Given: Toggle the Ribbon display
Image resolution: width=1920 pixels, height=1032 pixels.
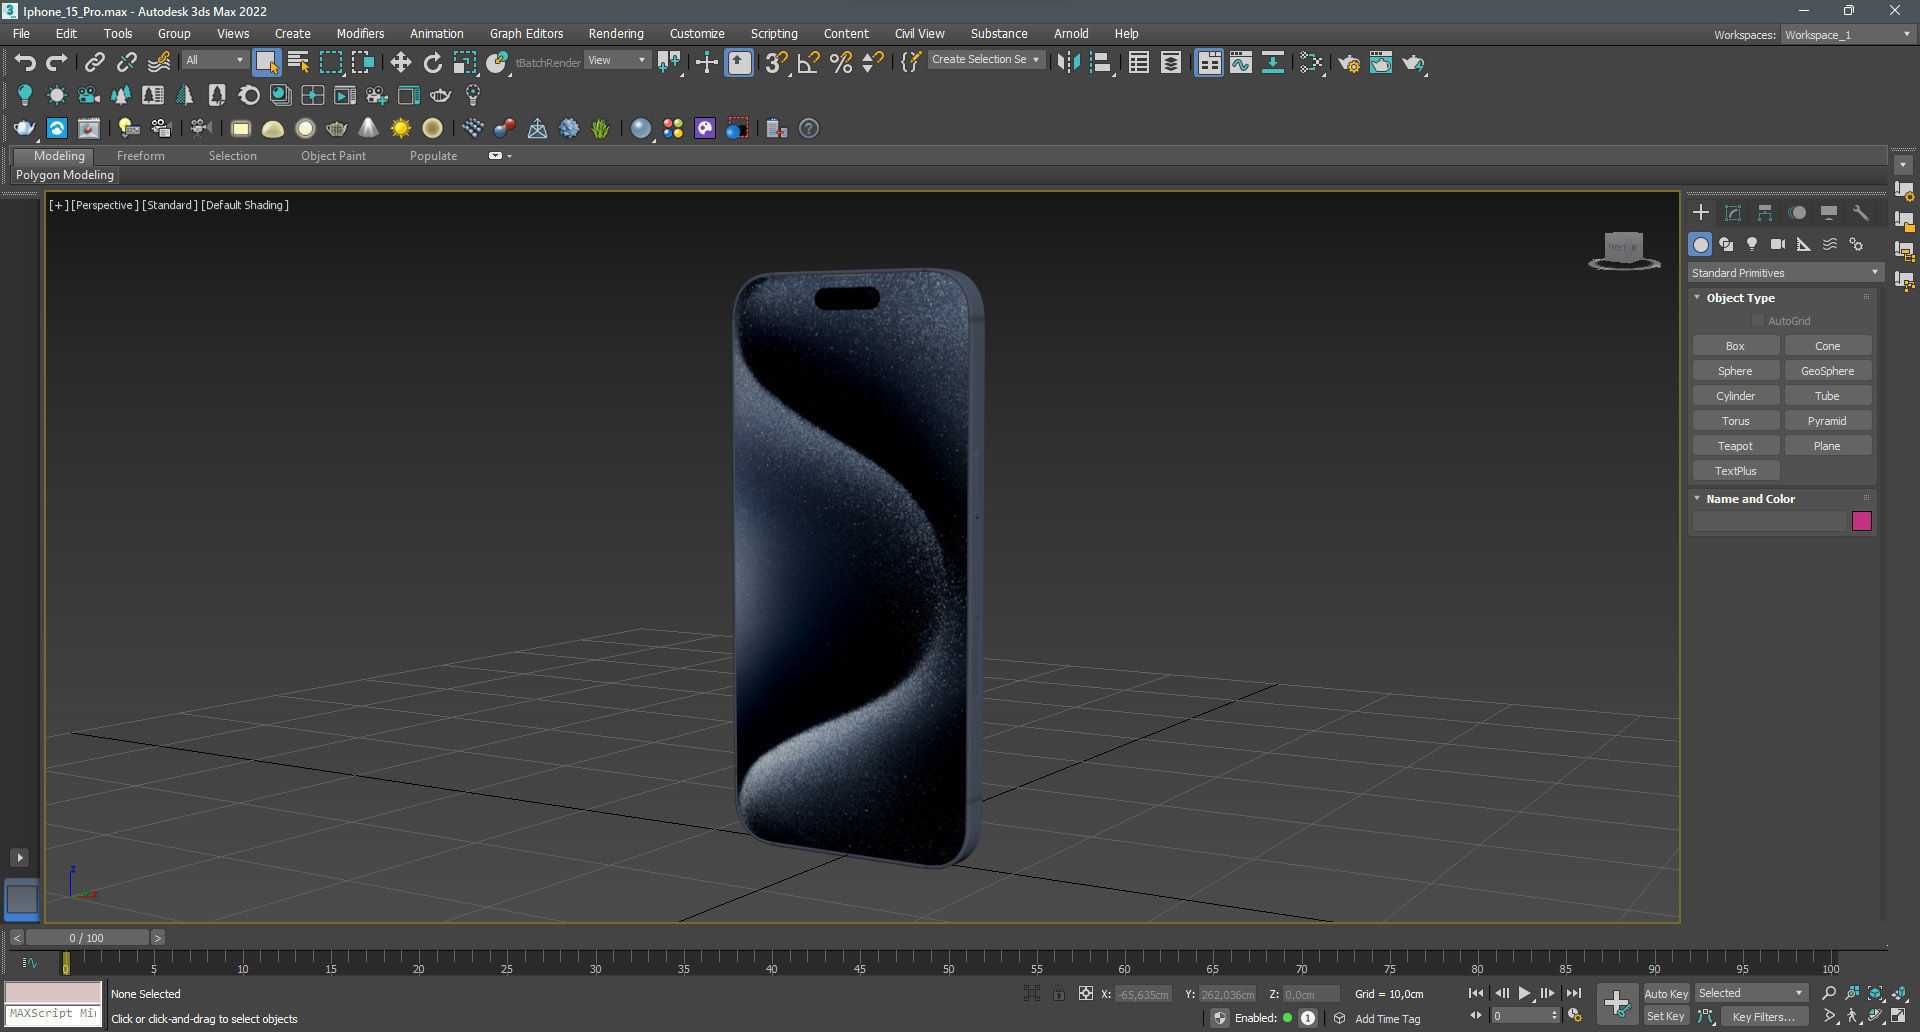Looking at the screenshot, I should point(1209,63).
